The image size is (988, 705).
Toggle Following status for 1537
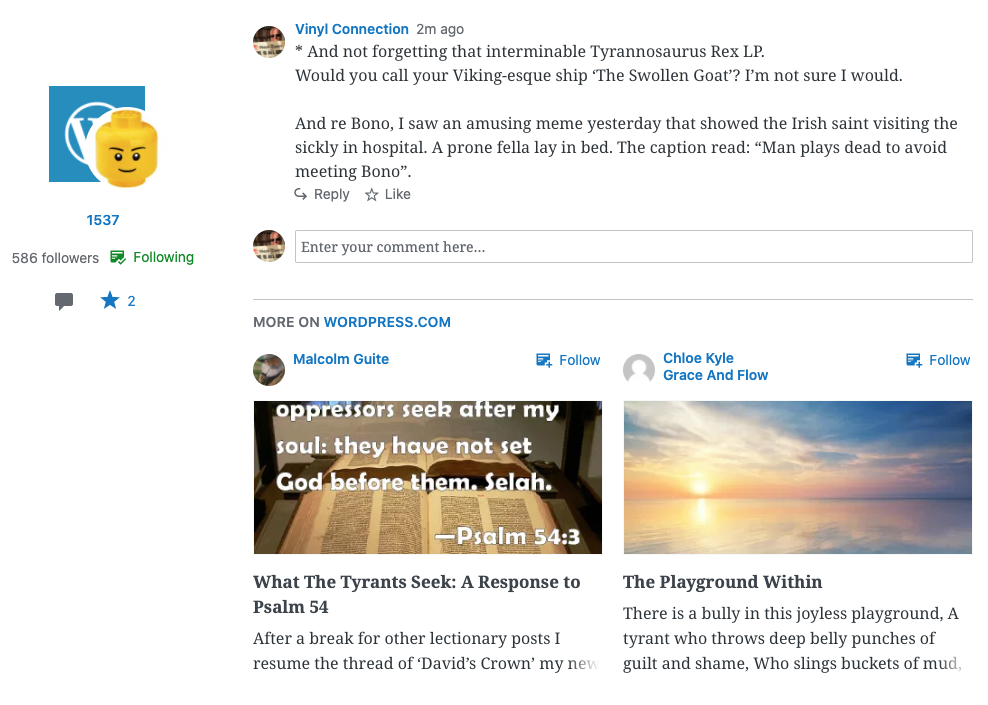(x=152, y=257)
